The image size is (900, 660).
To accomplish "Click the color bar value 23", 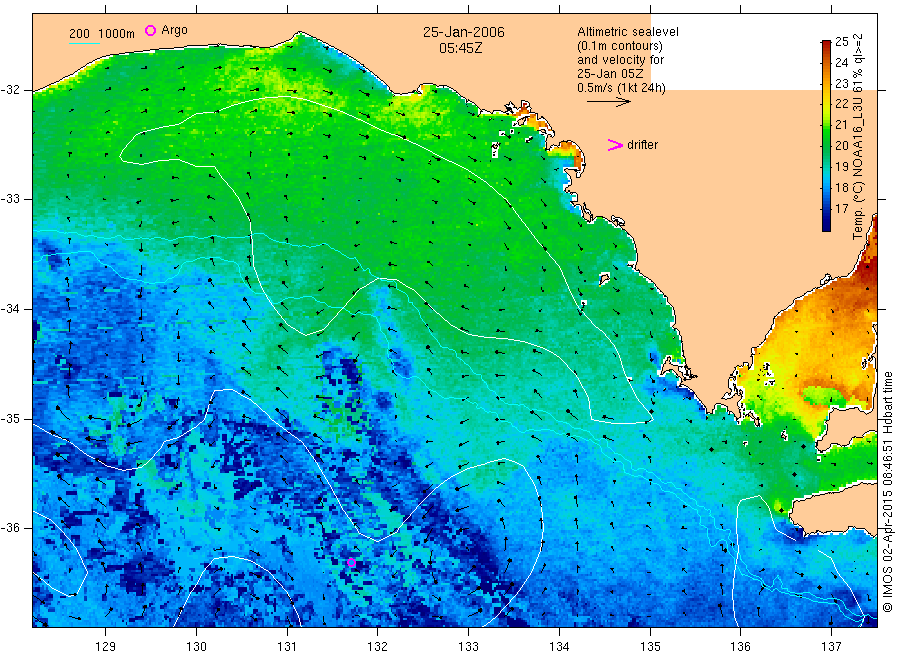I will point(841,83).
